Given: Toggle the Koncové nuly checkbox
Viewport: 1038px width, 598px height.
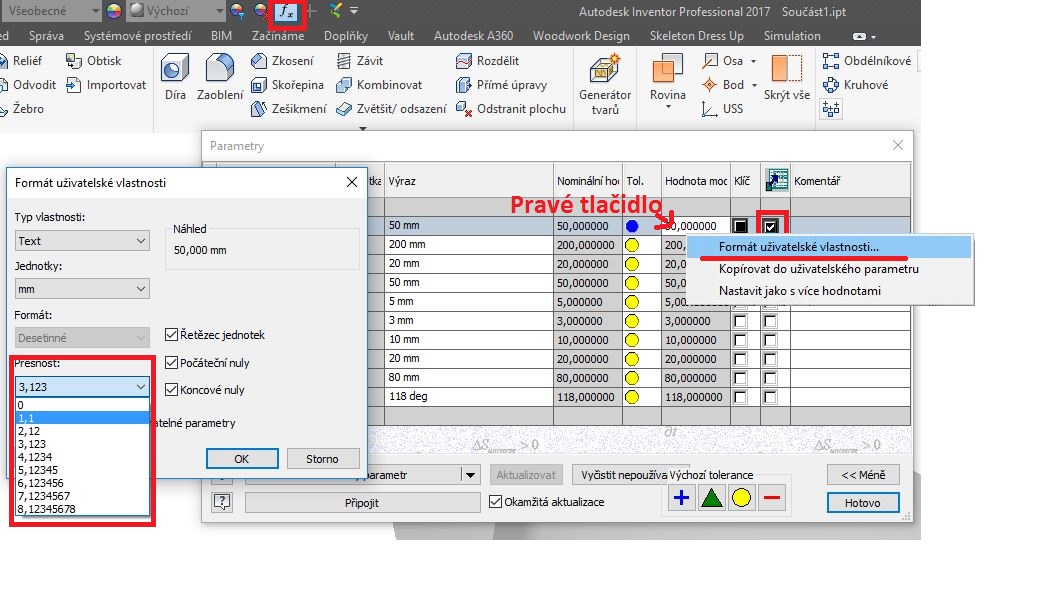Looking at the screenshot, I should 171,389.
